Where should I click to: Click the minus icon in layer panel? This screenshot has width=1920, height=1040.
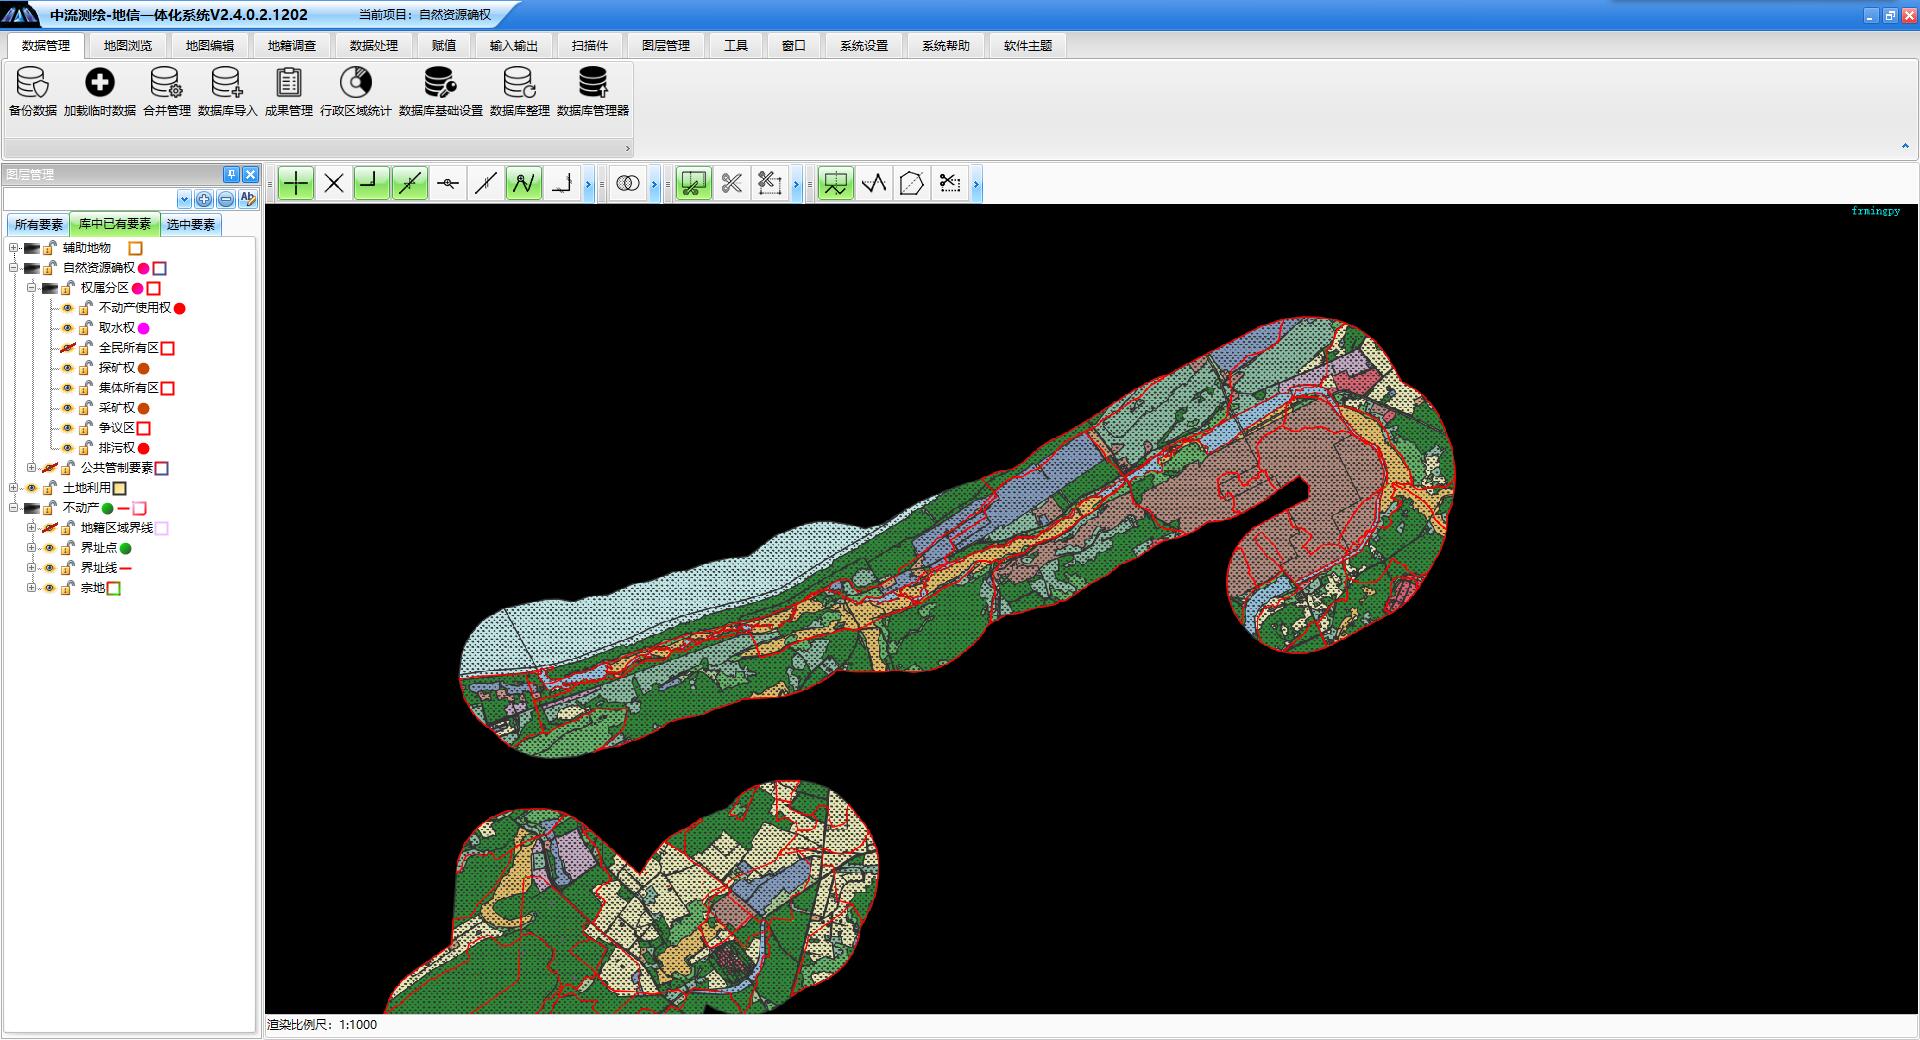[x=226, y=199]
